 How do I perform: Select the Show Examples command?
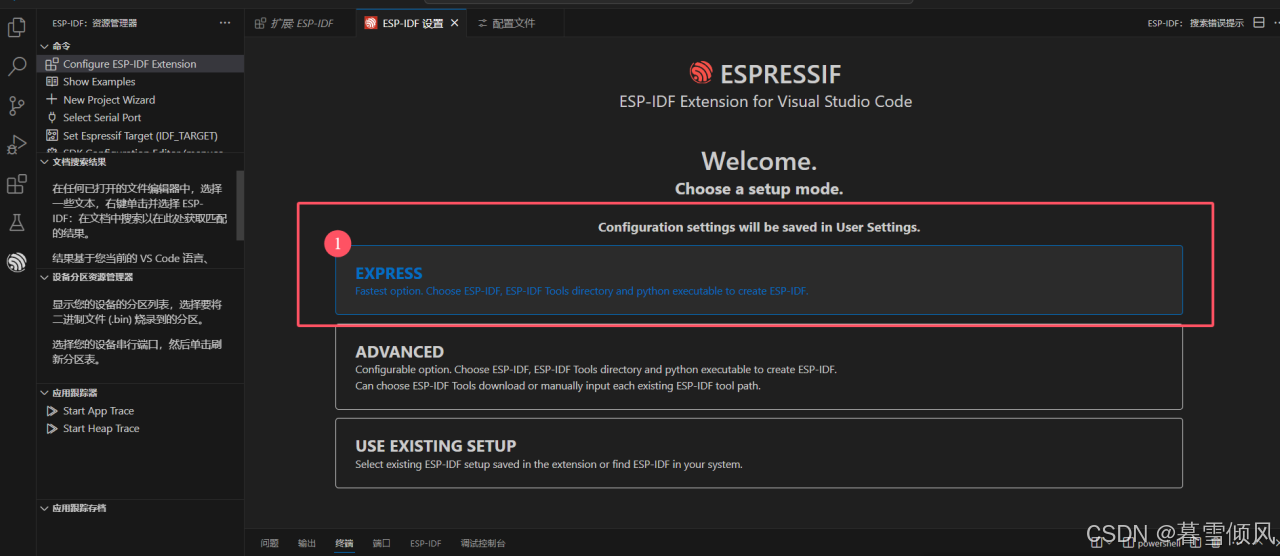point(140,82)
